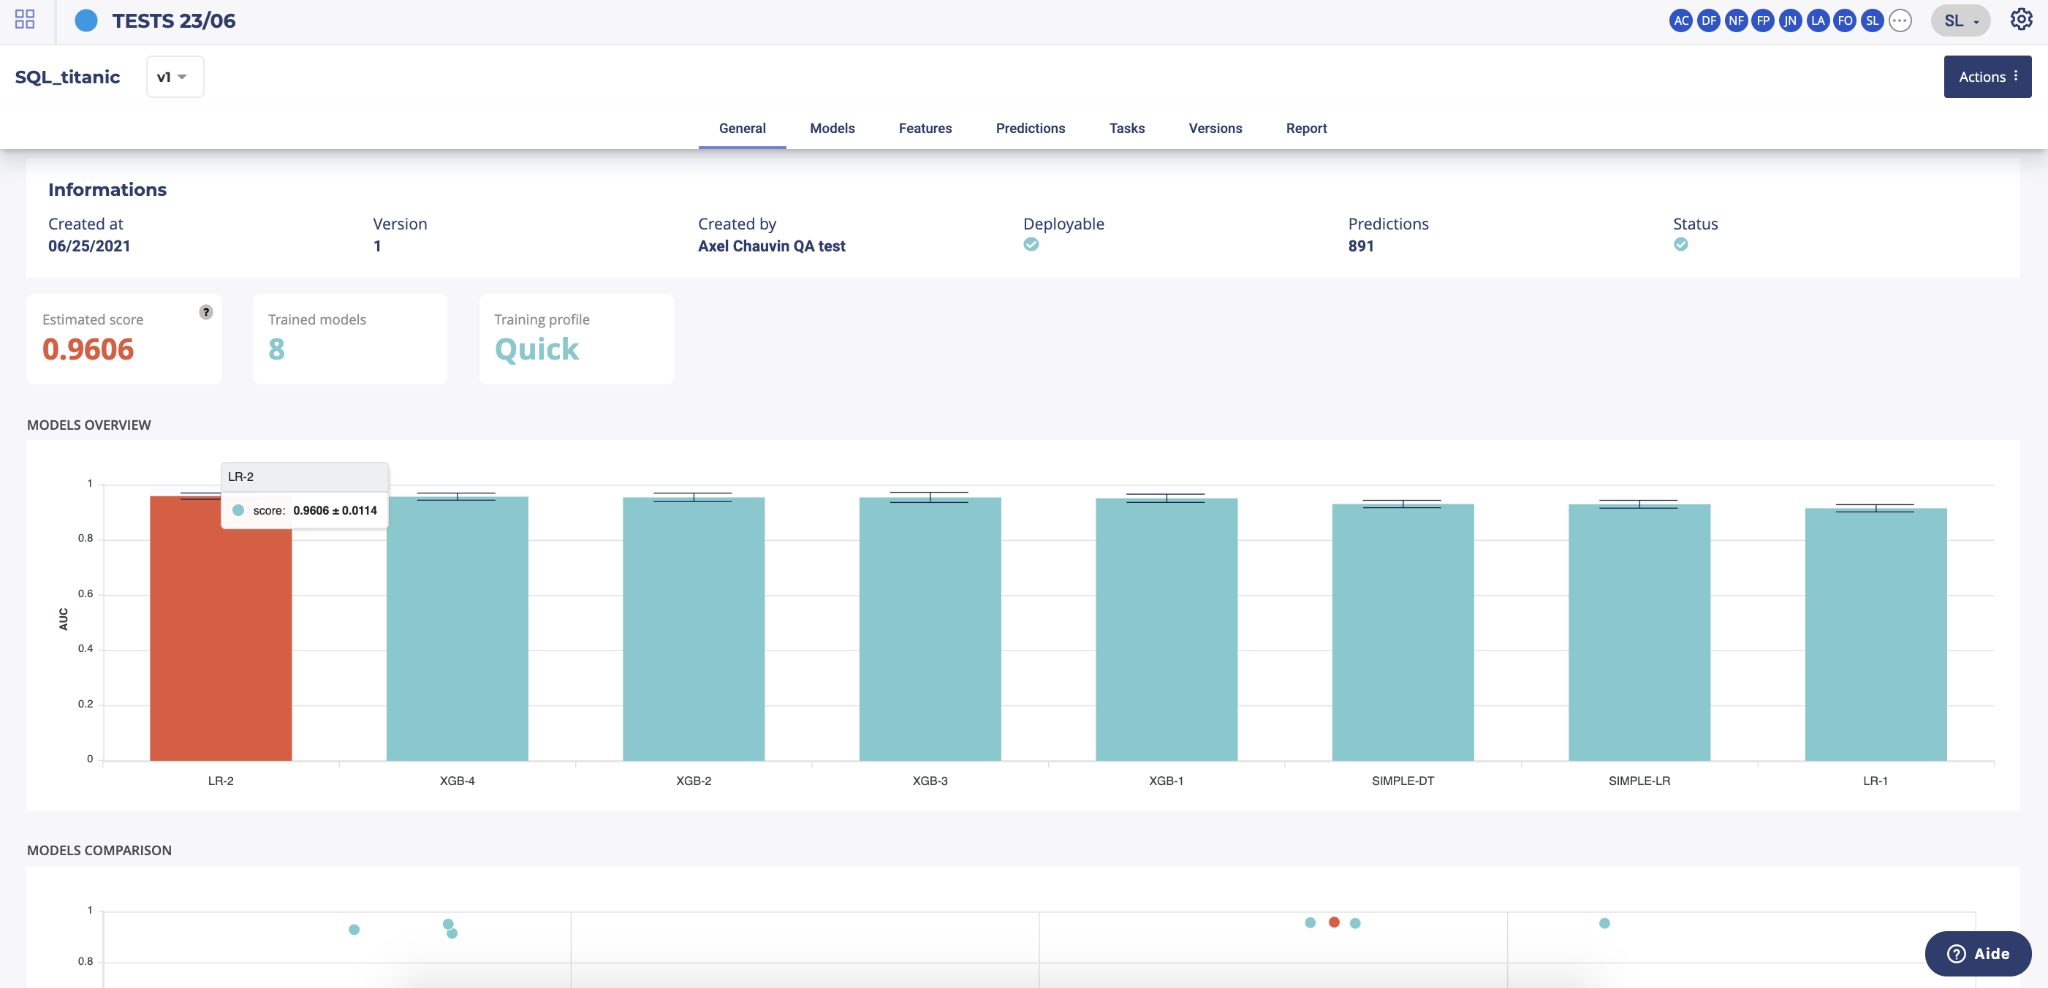Click the Status check icon
This screenshot has width=2048, height=988.
tap(1681, 244)
